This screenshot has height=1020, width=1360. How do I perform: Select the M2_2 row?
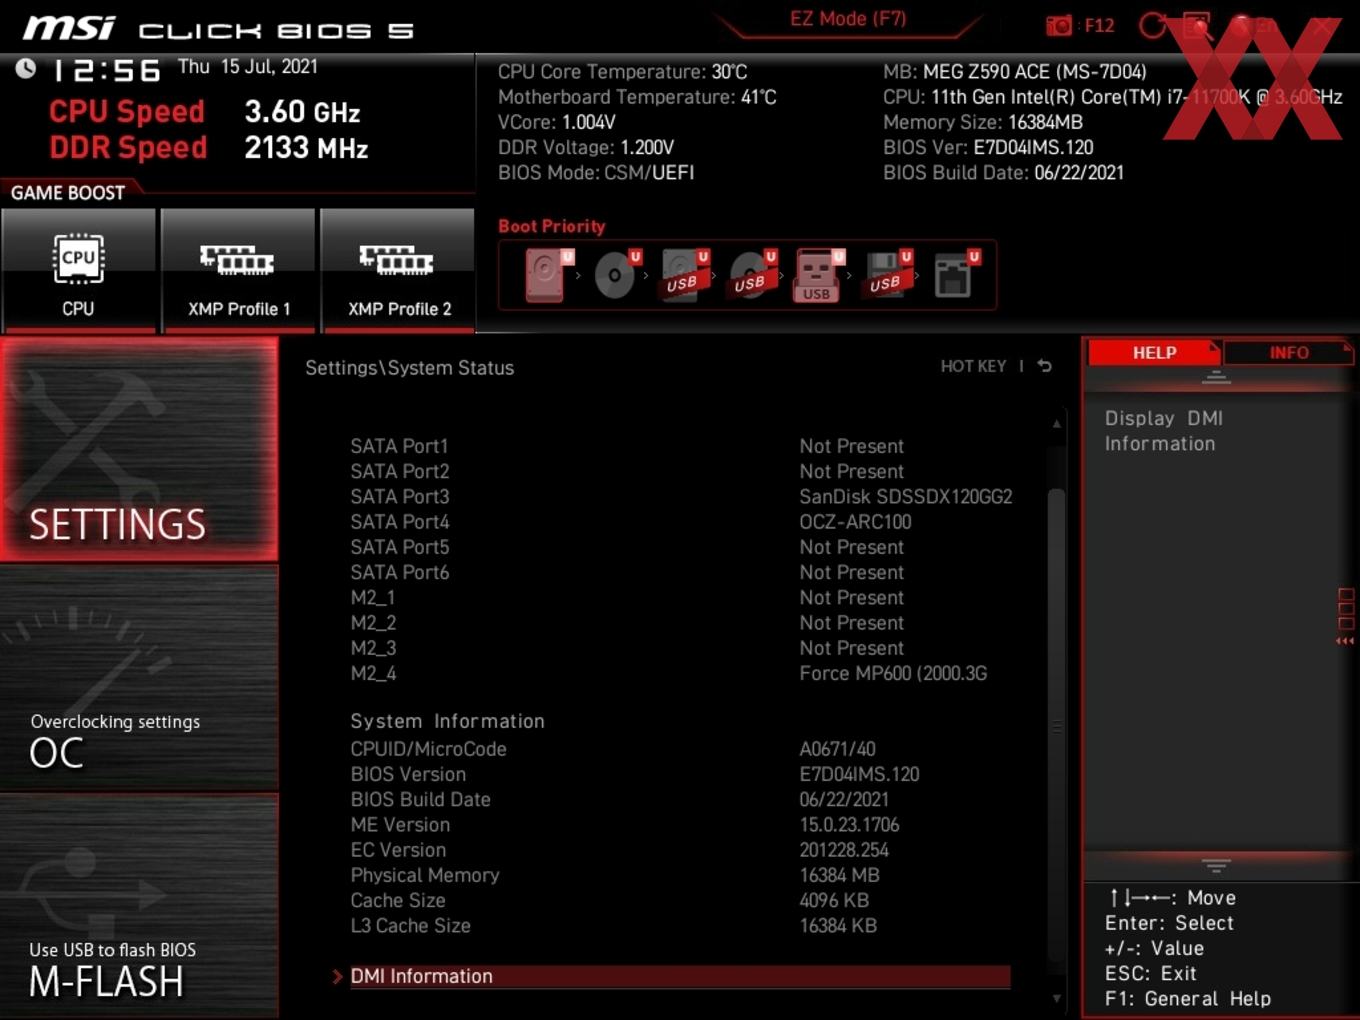[680, 623]
